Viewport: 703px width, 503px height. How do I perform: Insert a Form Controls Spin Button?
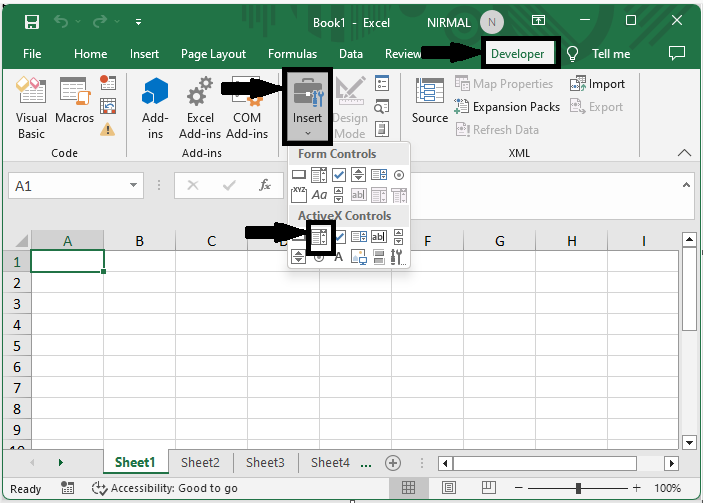[x=358, y=175]
